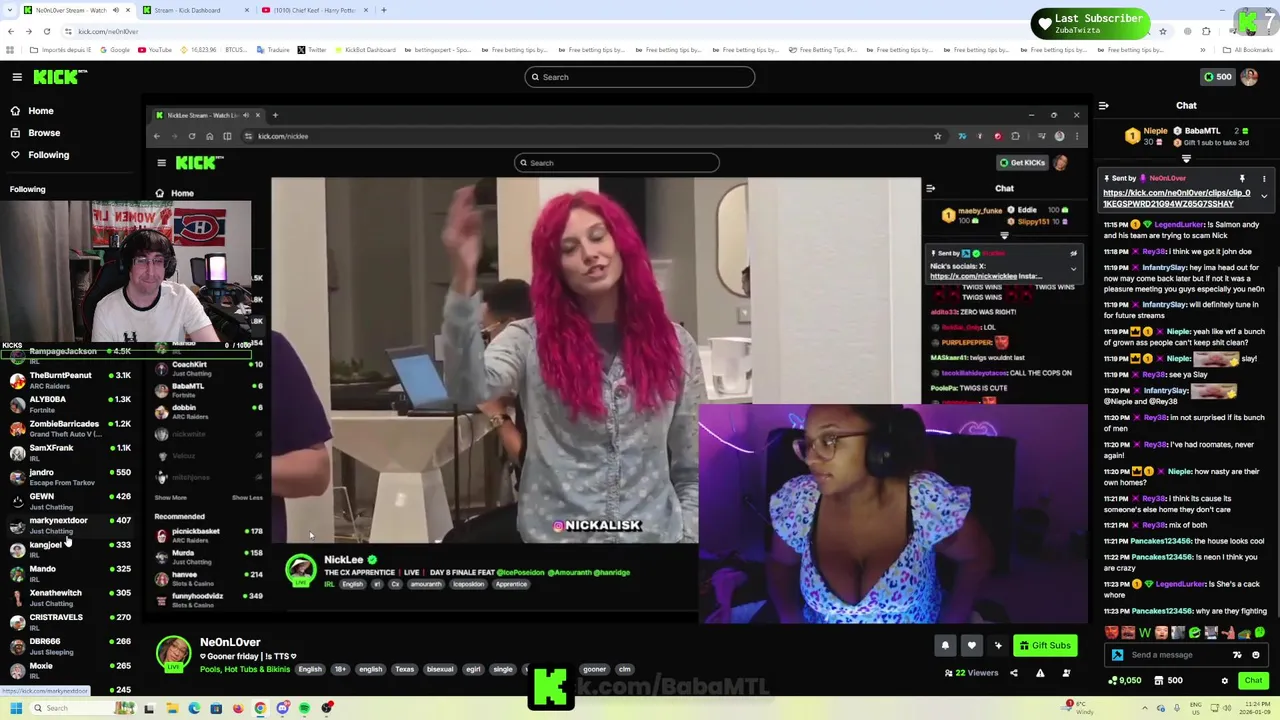Screen dimensions: 1280x720
Task: Open SamXFrank channel in sidebar
Action: tap(70, 452)
